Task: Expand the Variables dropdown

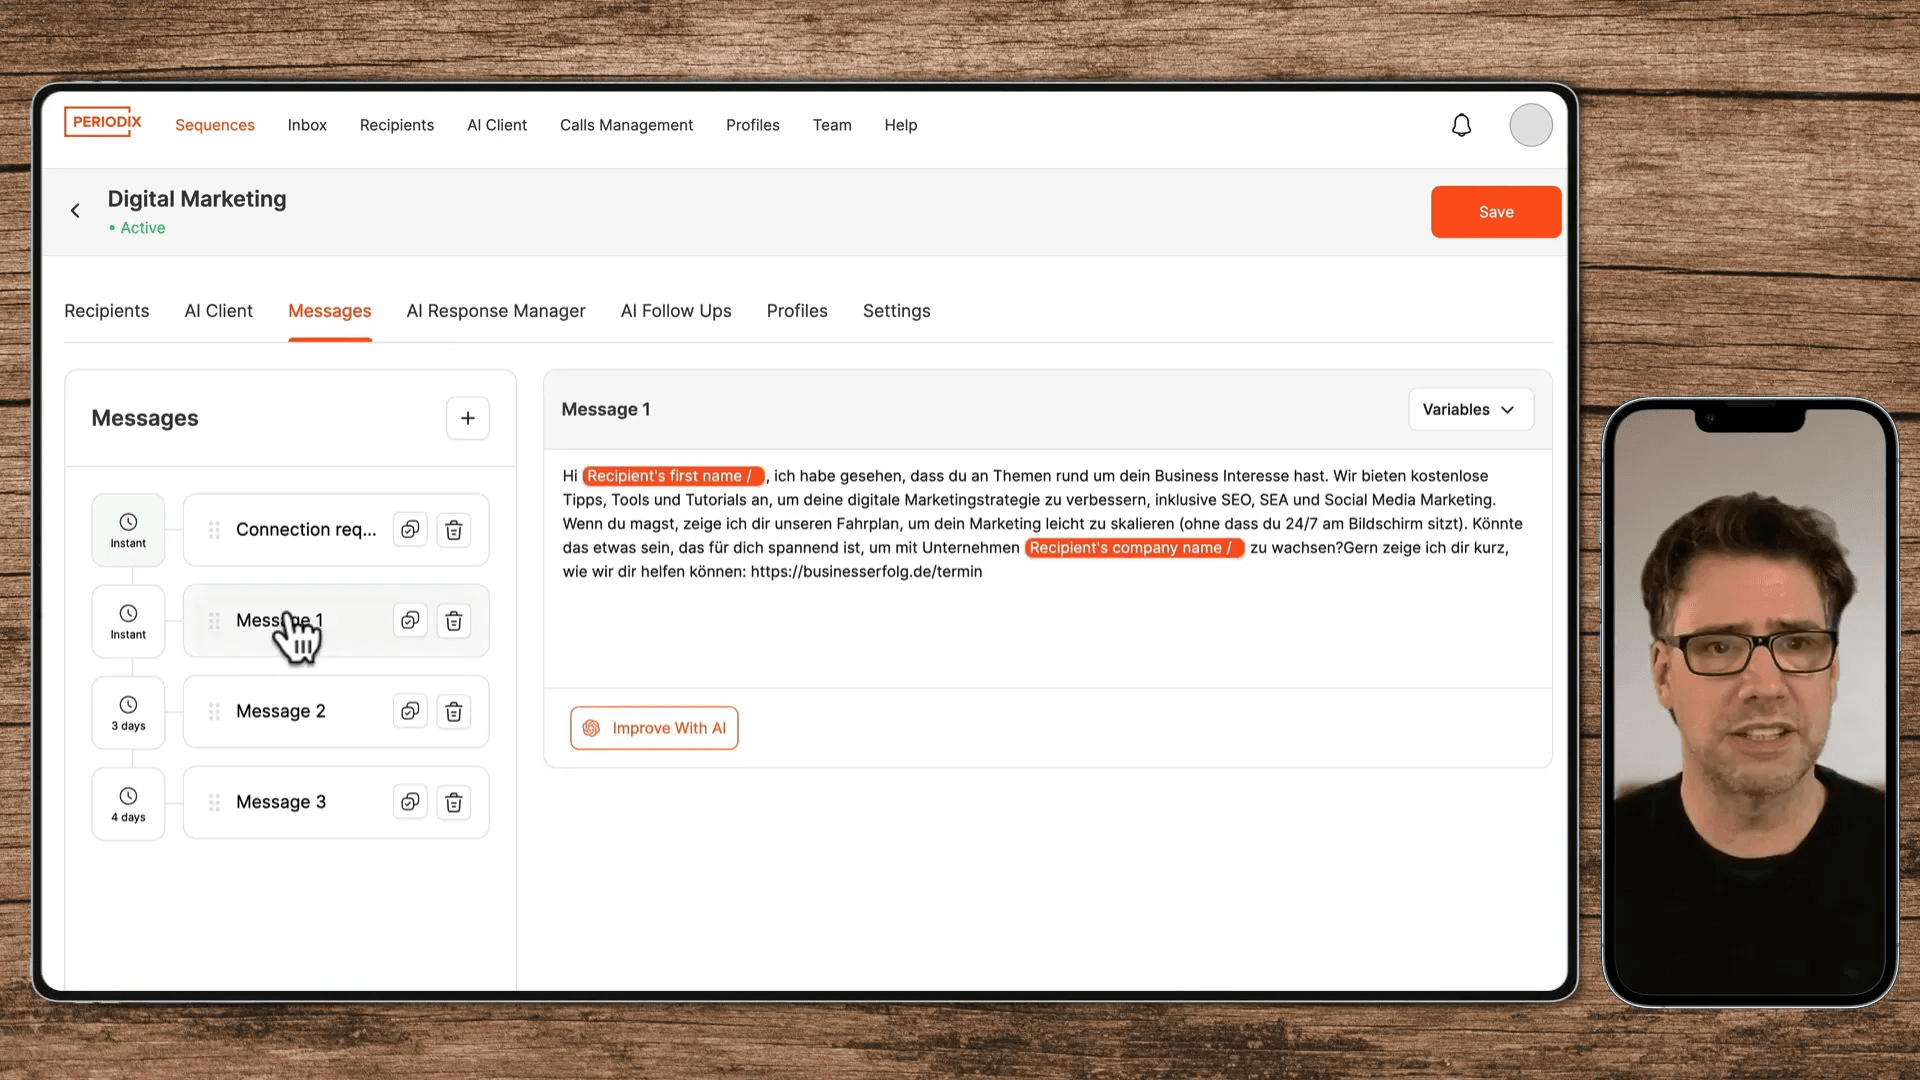Action: 1470,409
